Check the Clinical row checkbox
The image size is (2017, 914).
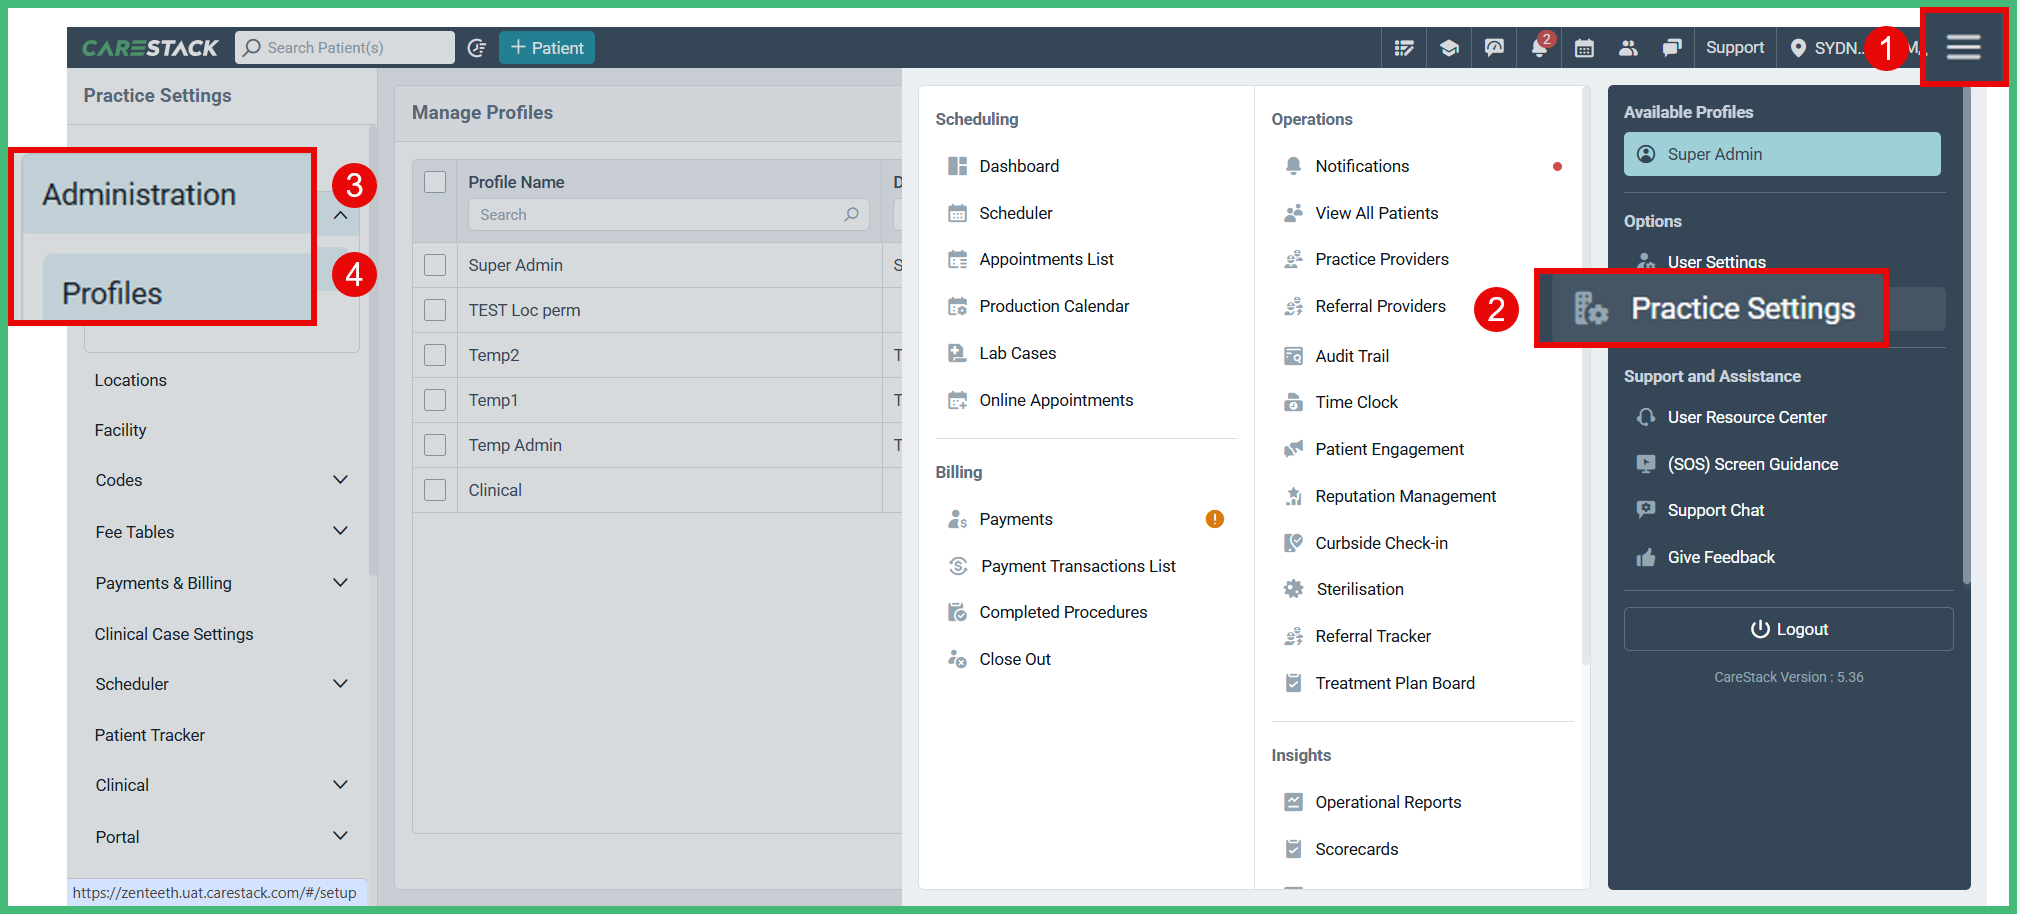pyautogui.click(x=435, y=490)
